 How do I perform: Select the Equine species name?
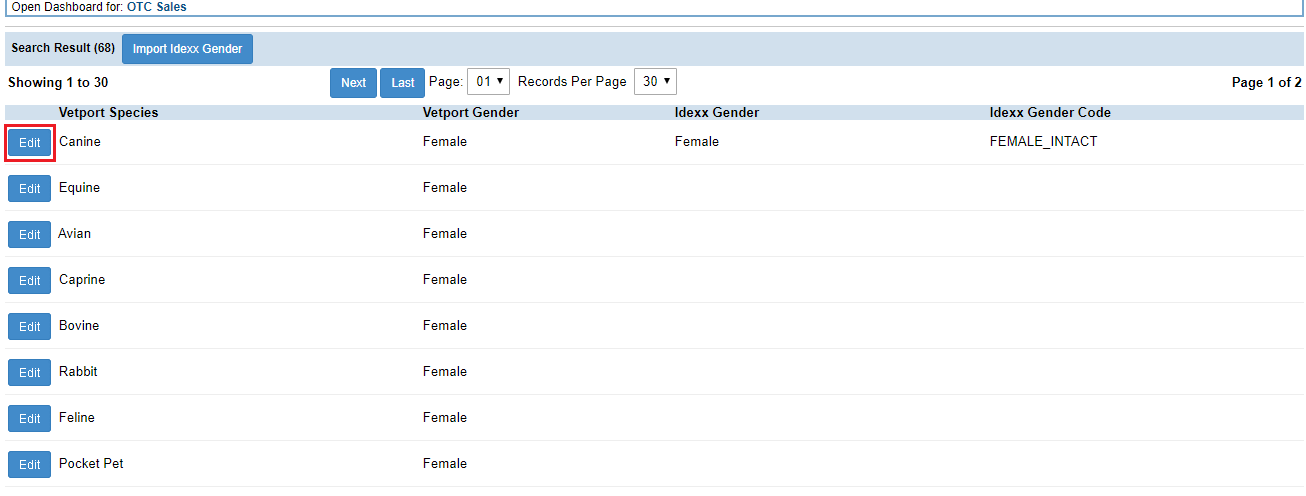[x=79, y=188]
